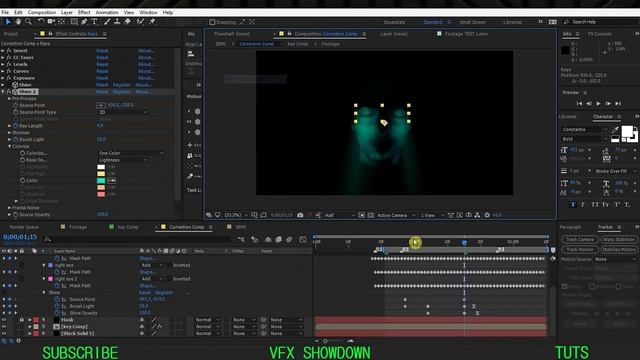Toggle fx enable for Shine 2 effect
The height and width of the screenshot is (360, 640).
click(9, 92)
